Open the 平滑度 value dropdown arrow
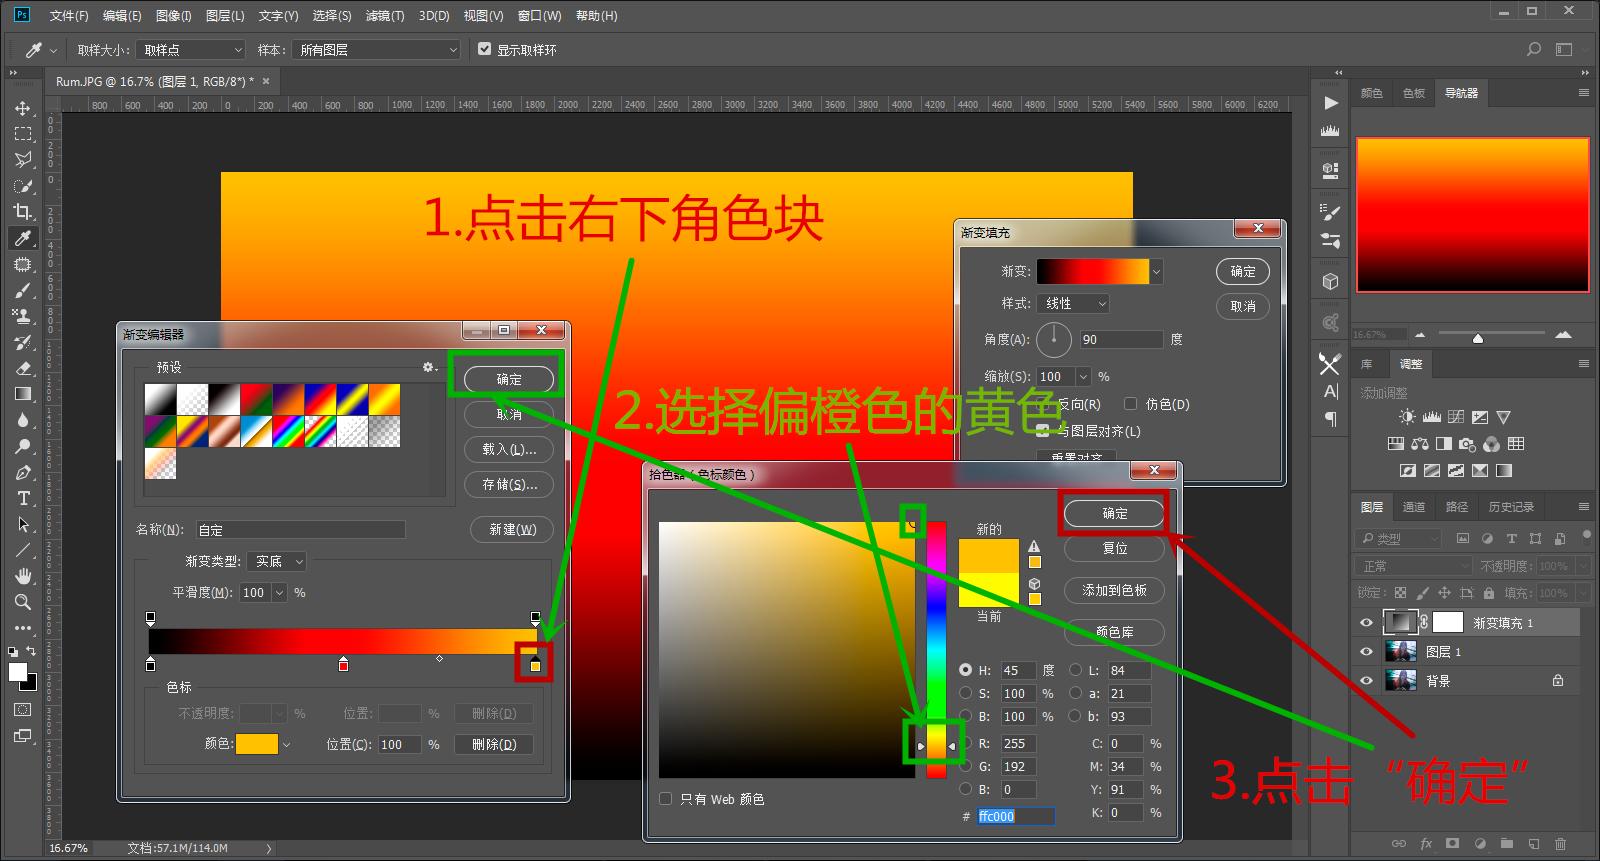The width and height of the screenshot is (1600, 861). click(279, 592)
